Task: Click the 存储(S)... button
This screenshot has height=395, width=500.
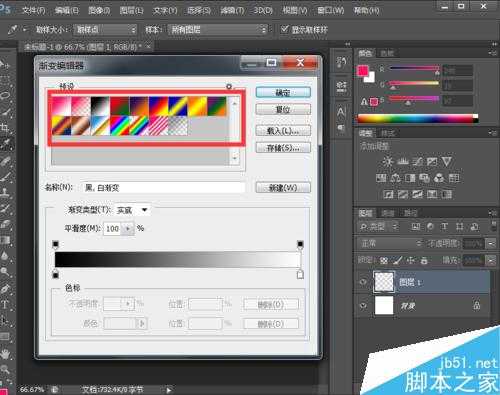Action: (283, 147)
